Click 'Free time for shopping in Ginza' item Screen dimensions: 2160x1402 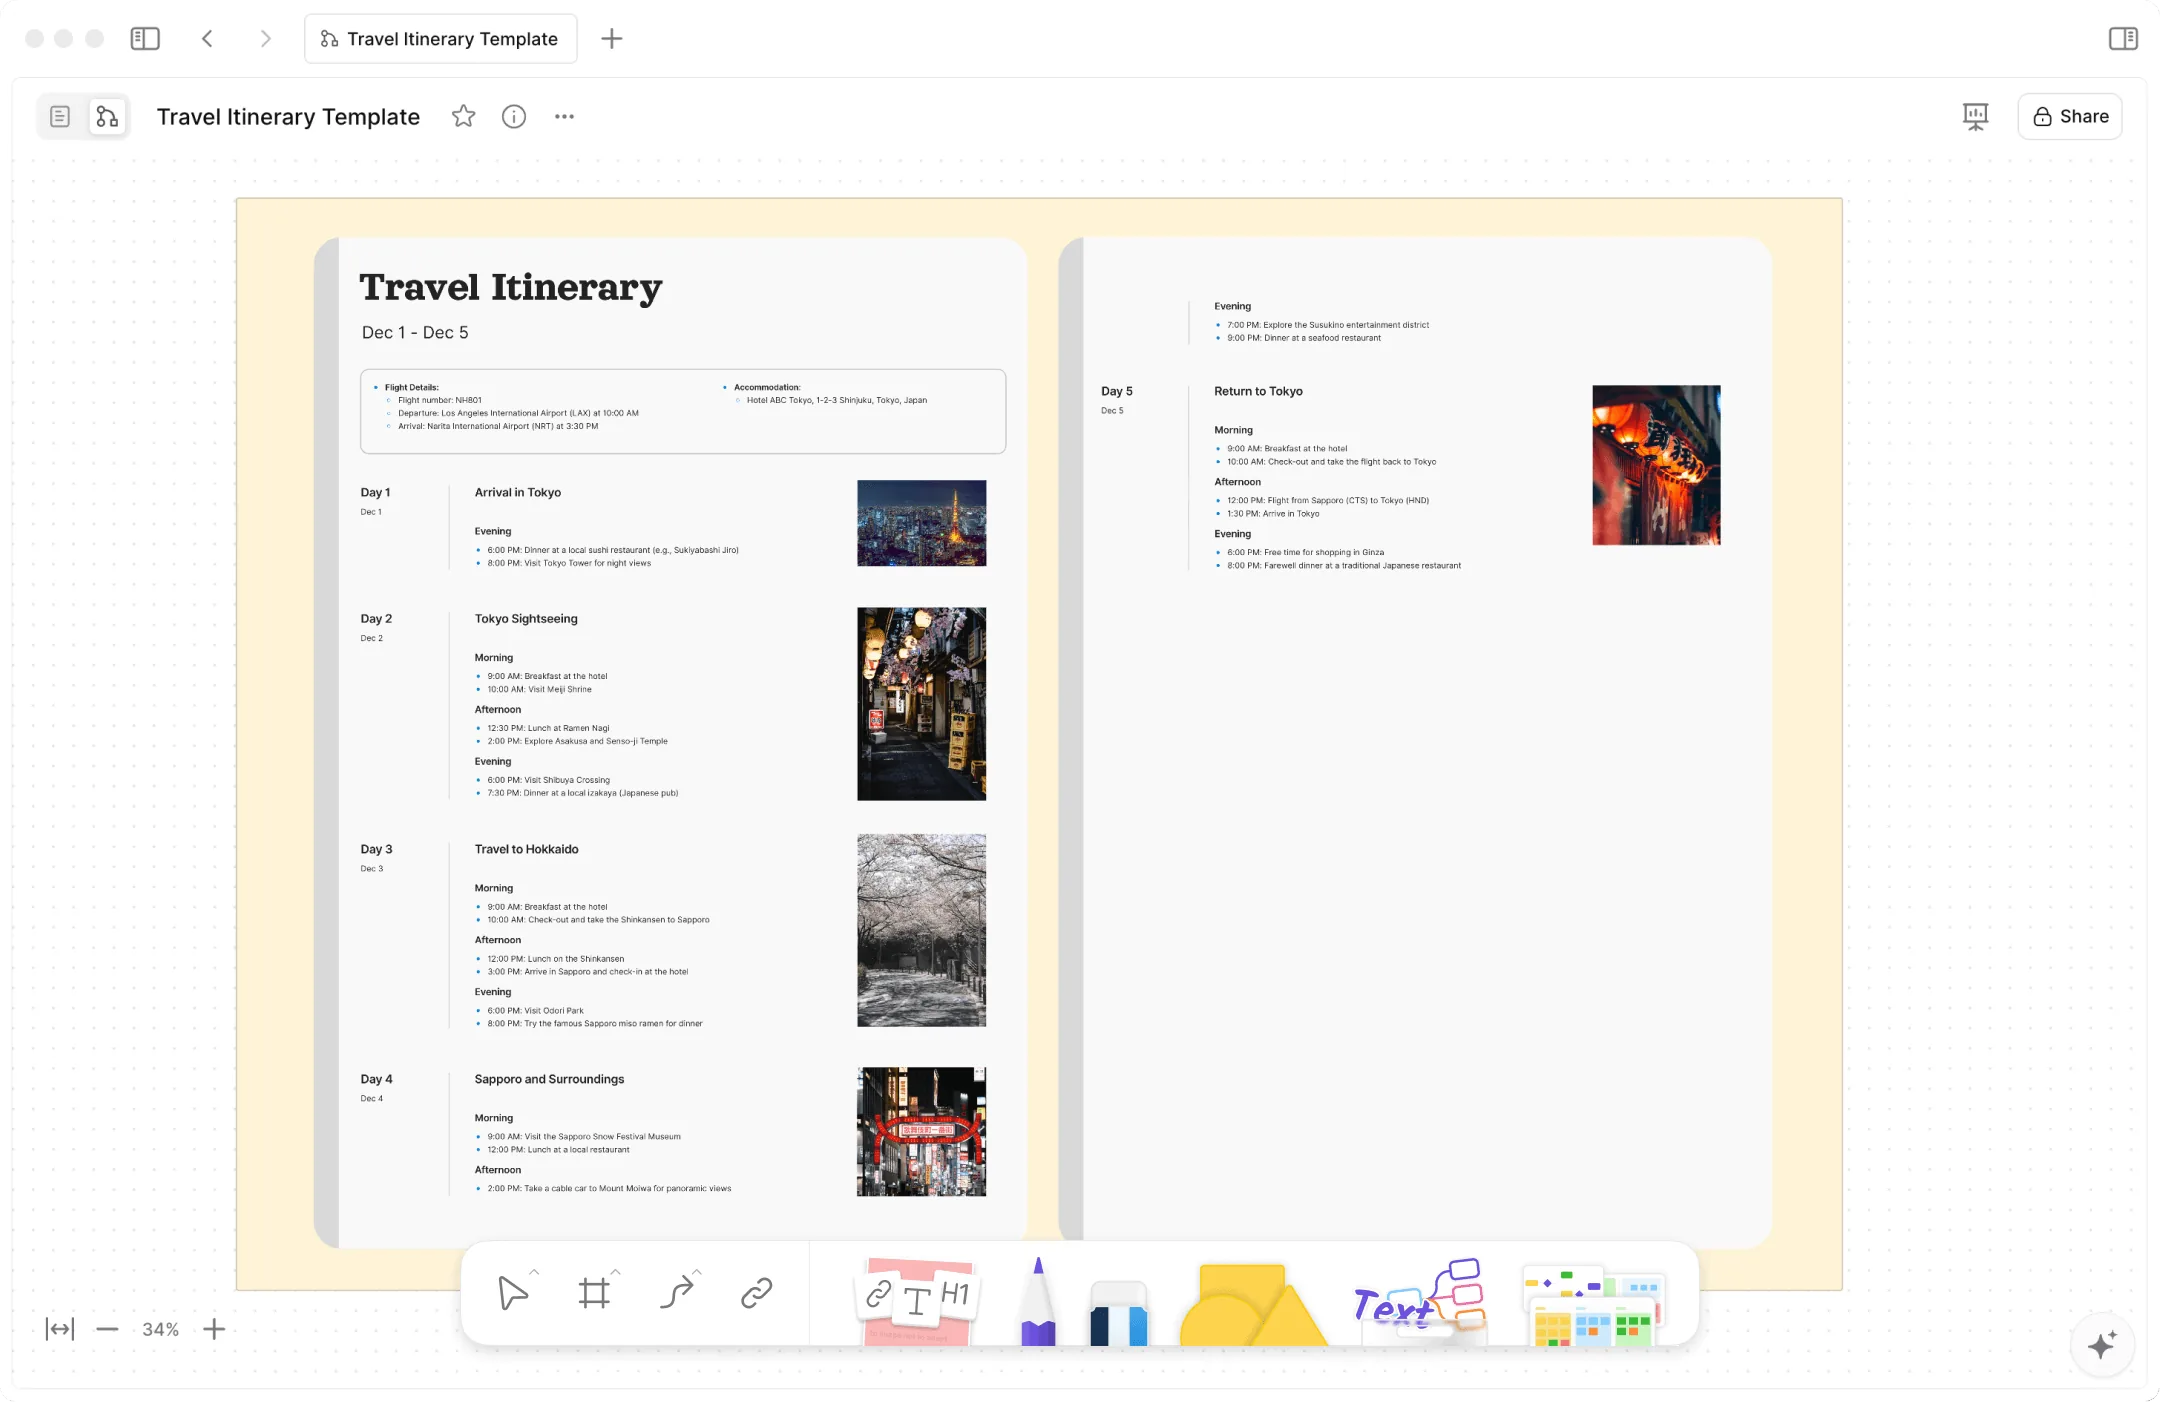point(1305,552)
